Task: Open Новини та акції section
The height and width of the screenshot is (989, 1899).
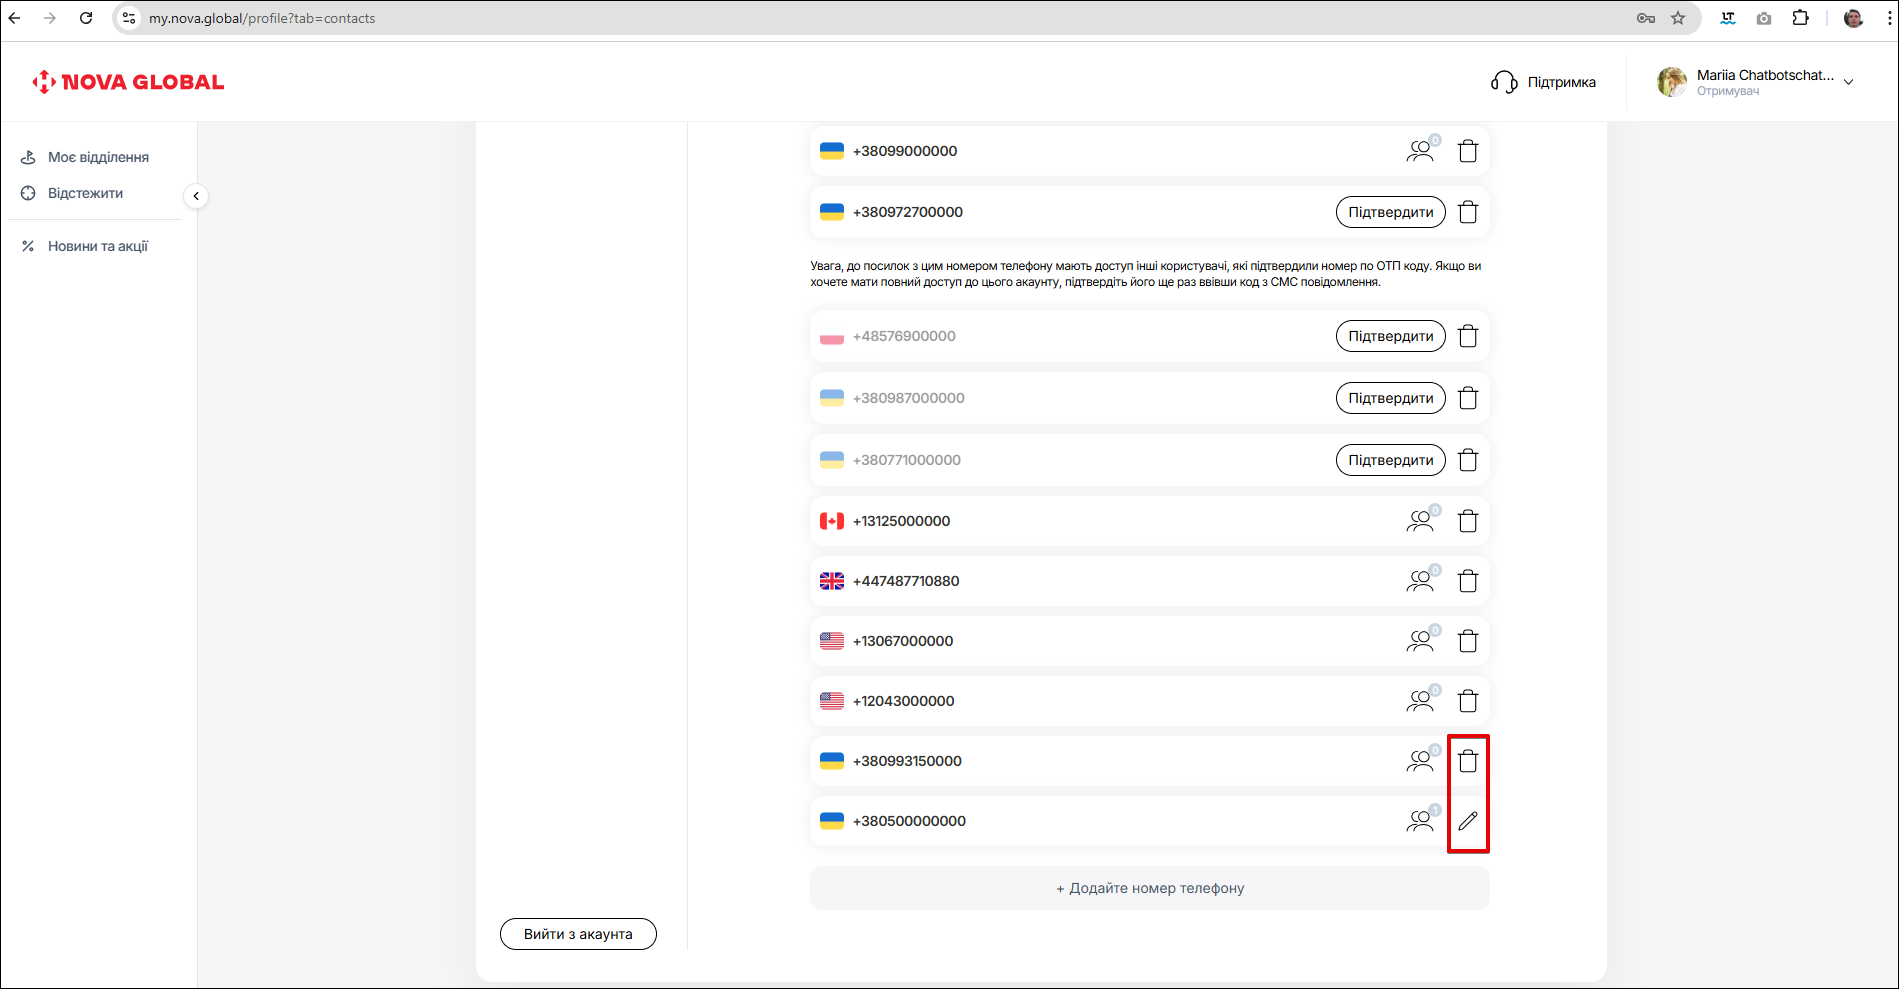Action: (x=97, y=246)
